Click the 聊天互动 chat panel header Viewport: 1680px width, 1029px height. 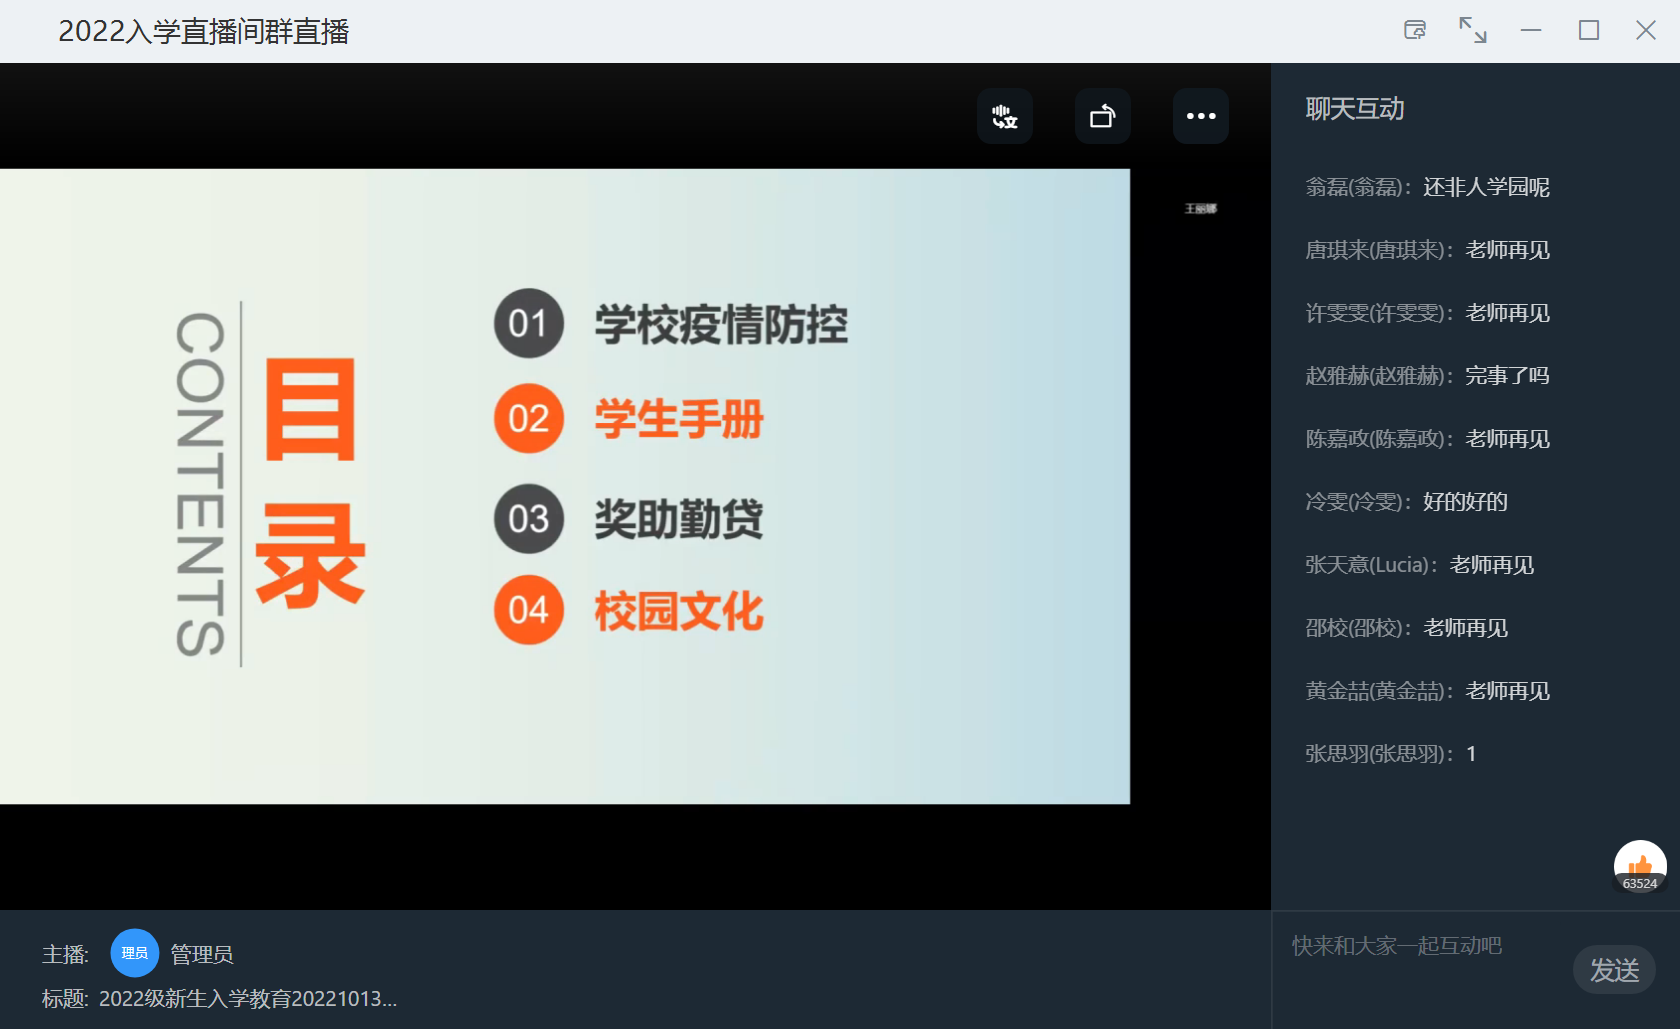click(x=1355, y=109)
